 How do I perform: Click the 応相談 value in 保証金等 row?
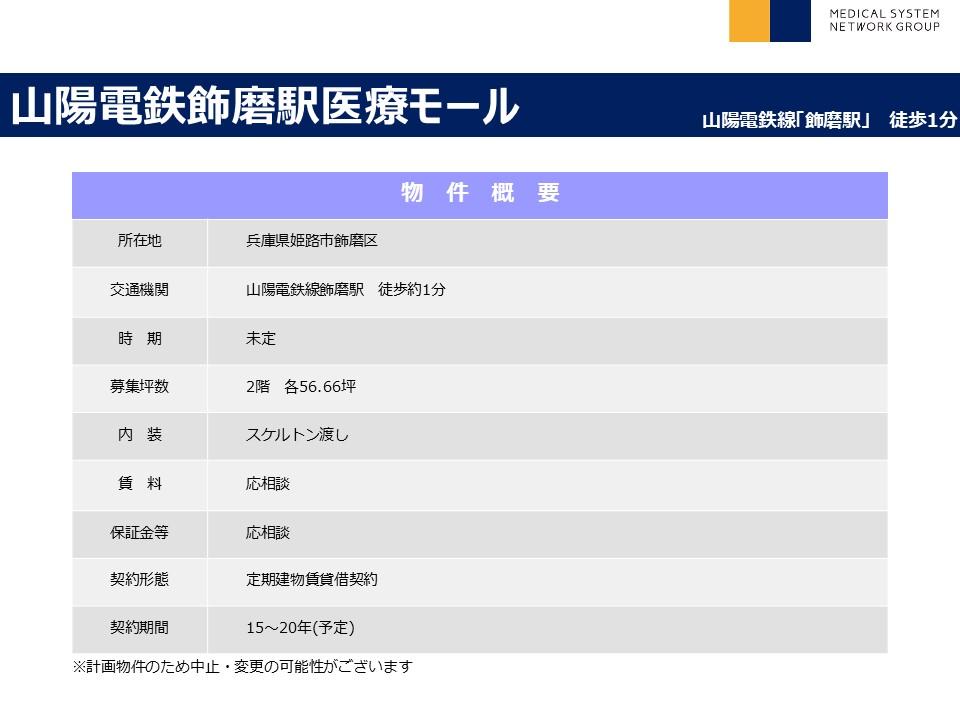[268, 533]
